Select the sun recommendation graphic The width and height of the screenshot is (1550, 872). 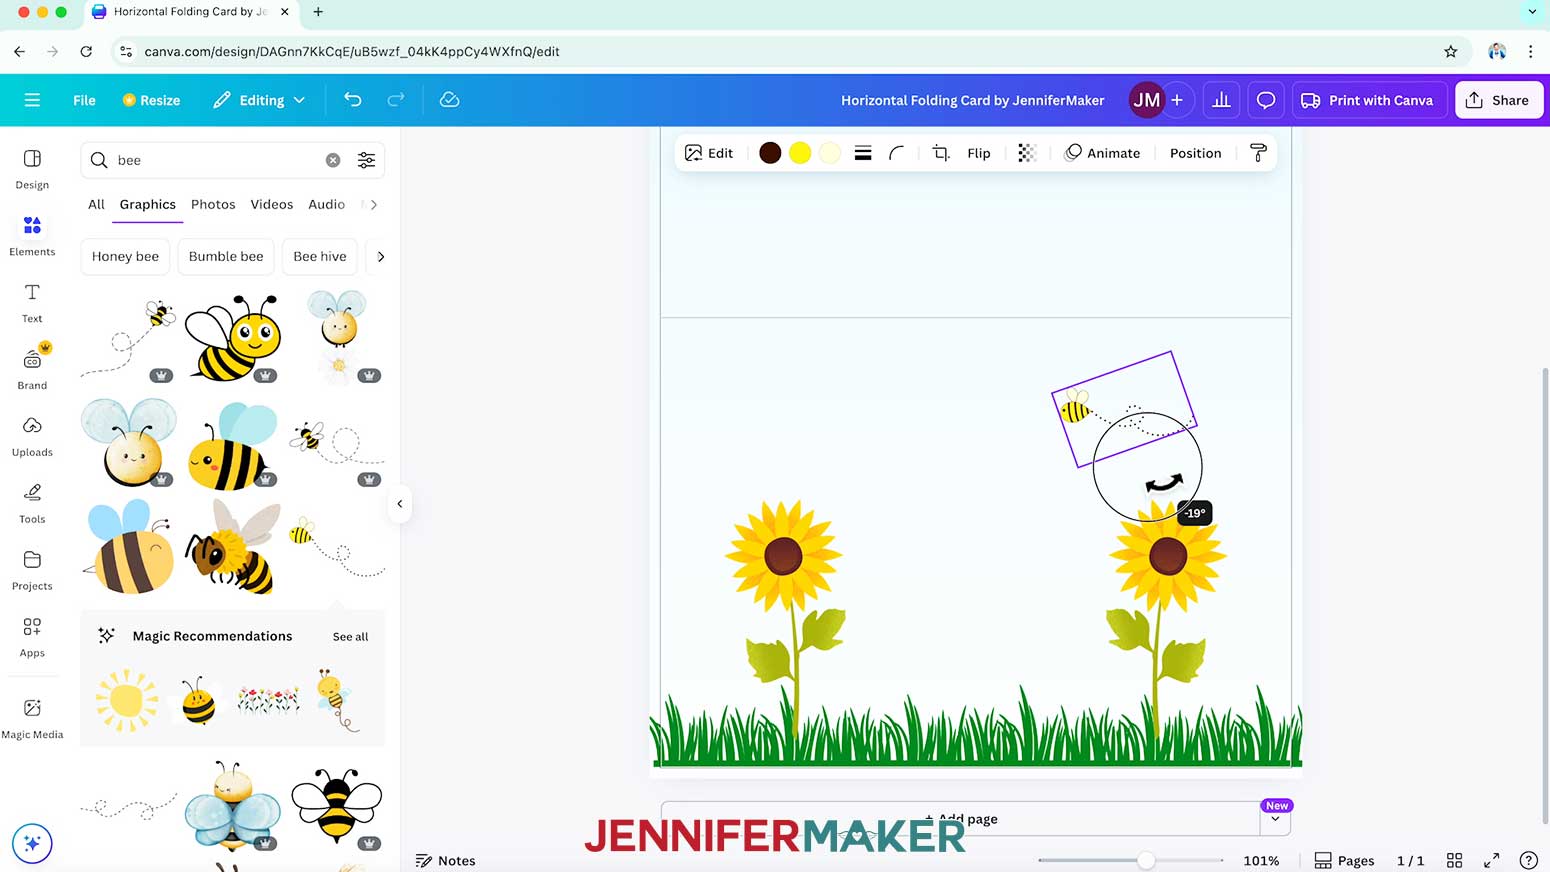pyautogui.click(x=127, y=700)
